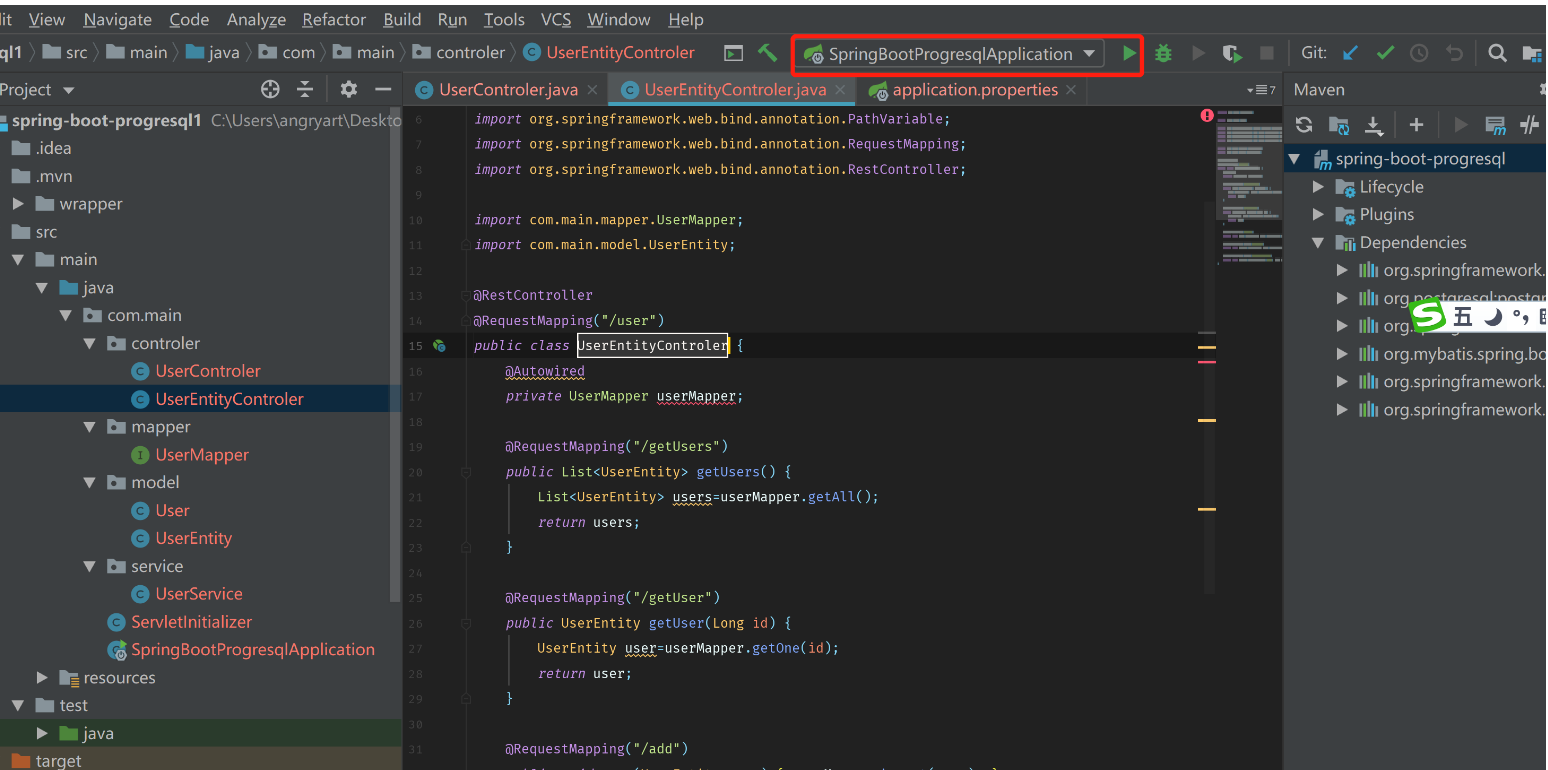
Task: Select UserService in the project tree
Action: click(199, 594)
